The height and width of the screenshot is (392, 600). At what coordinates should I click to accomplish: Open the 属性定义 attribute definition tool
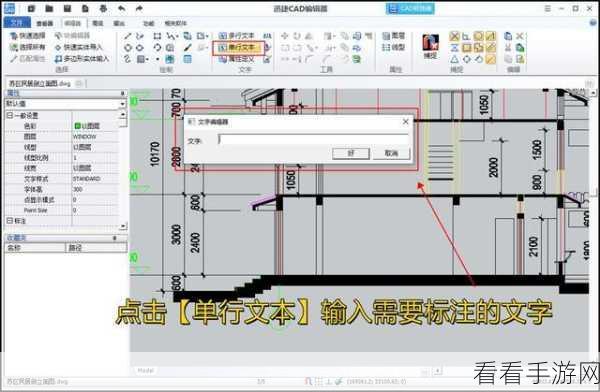(237, 59)
